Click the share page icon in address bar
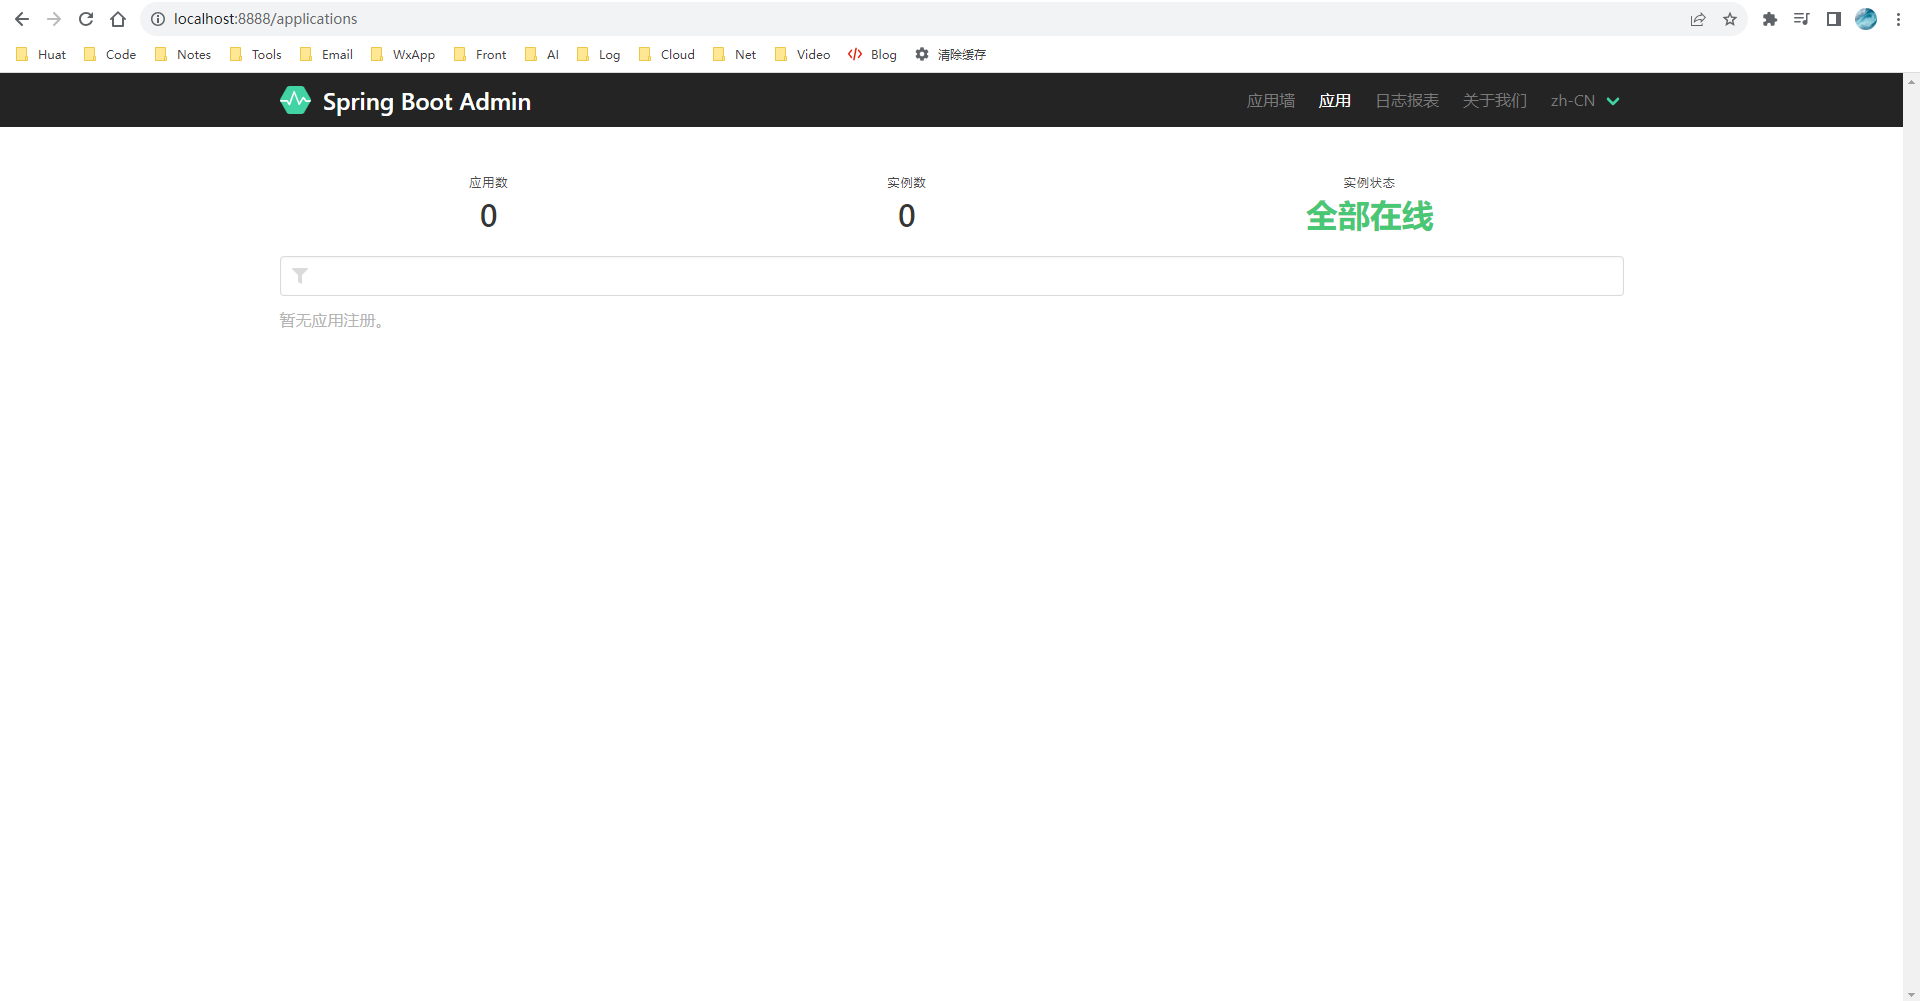This screenshot has width=1920, height=1001. click(1698, 19)
